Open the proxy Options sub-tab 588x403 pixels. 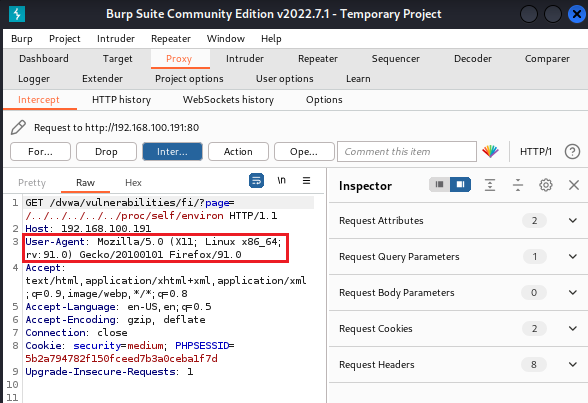[324, 100]
